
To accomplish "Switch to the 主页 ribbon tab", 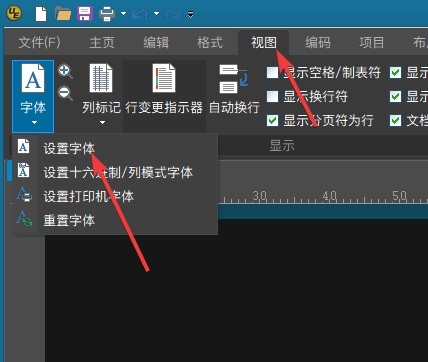I will pyautogui.click(x=102, y=42).
